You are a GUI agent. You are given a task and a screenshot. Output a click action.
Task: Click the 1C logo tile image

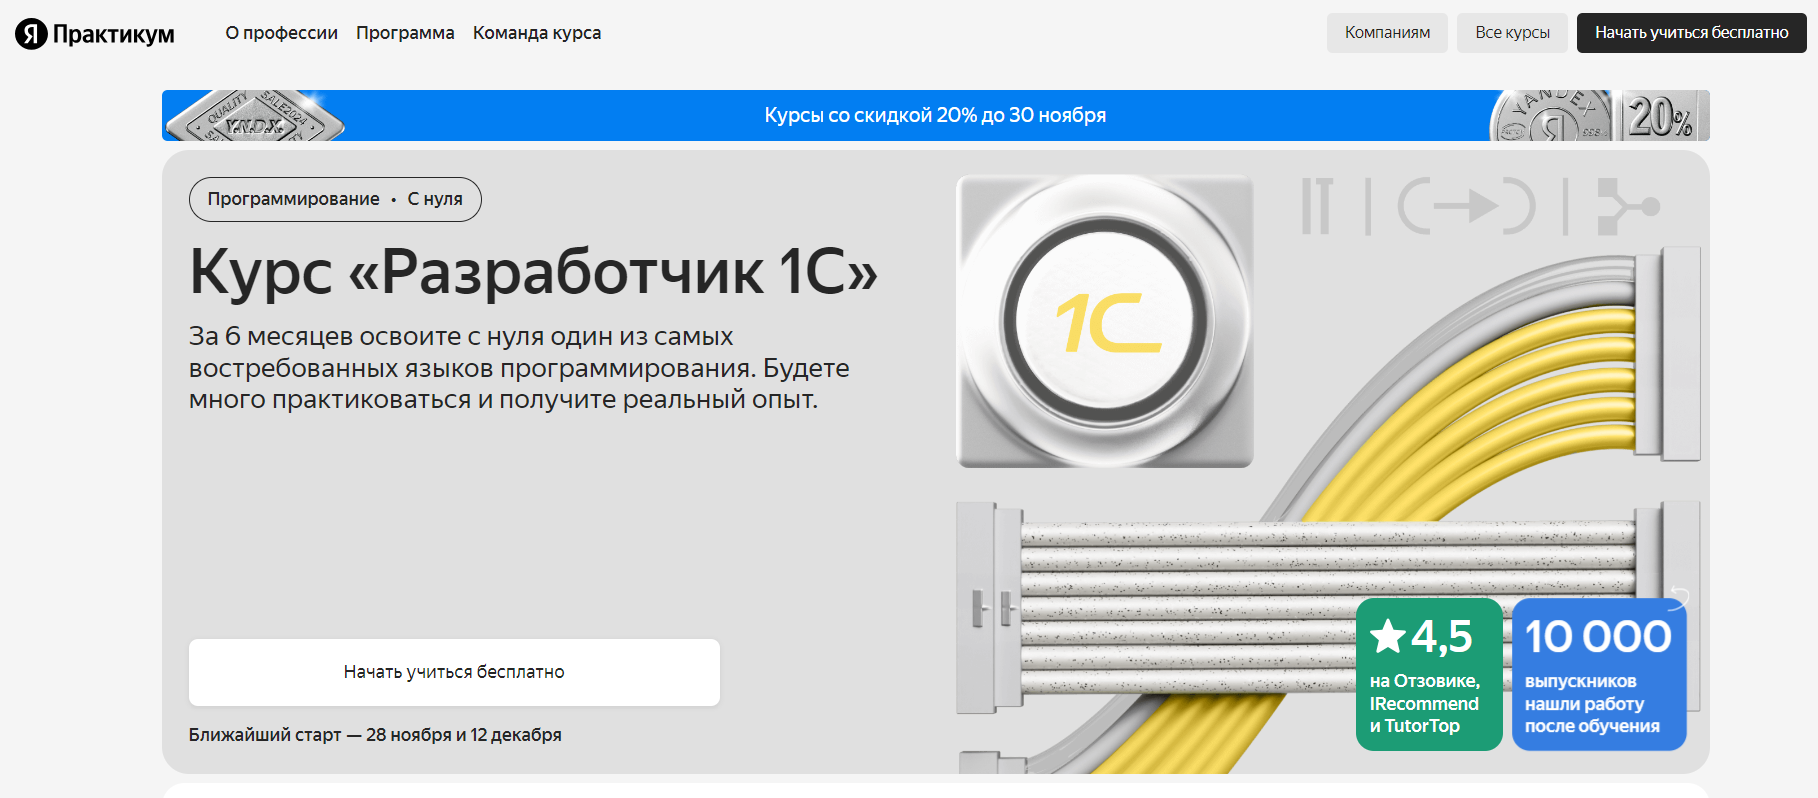[1105, 321]
